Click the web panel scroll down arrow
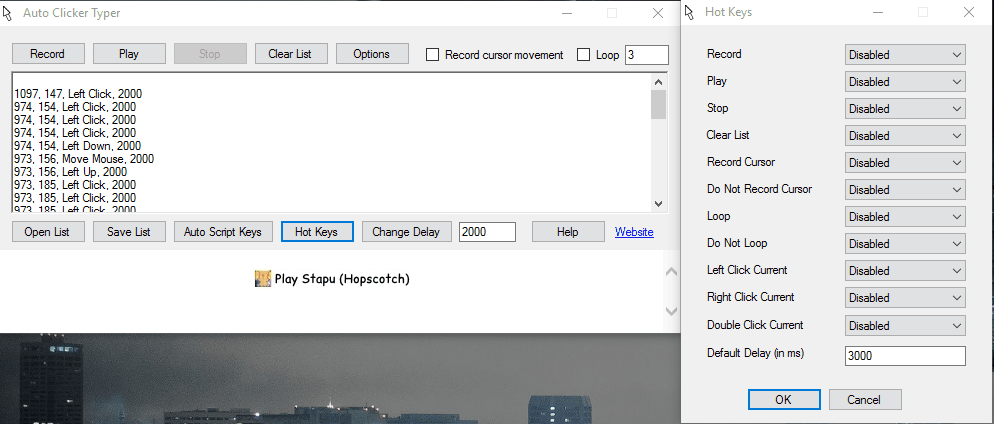Screen dimensions: 994x424 pyautogui.click(x=670, y=311)
